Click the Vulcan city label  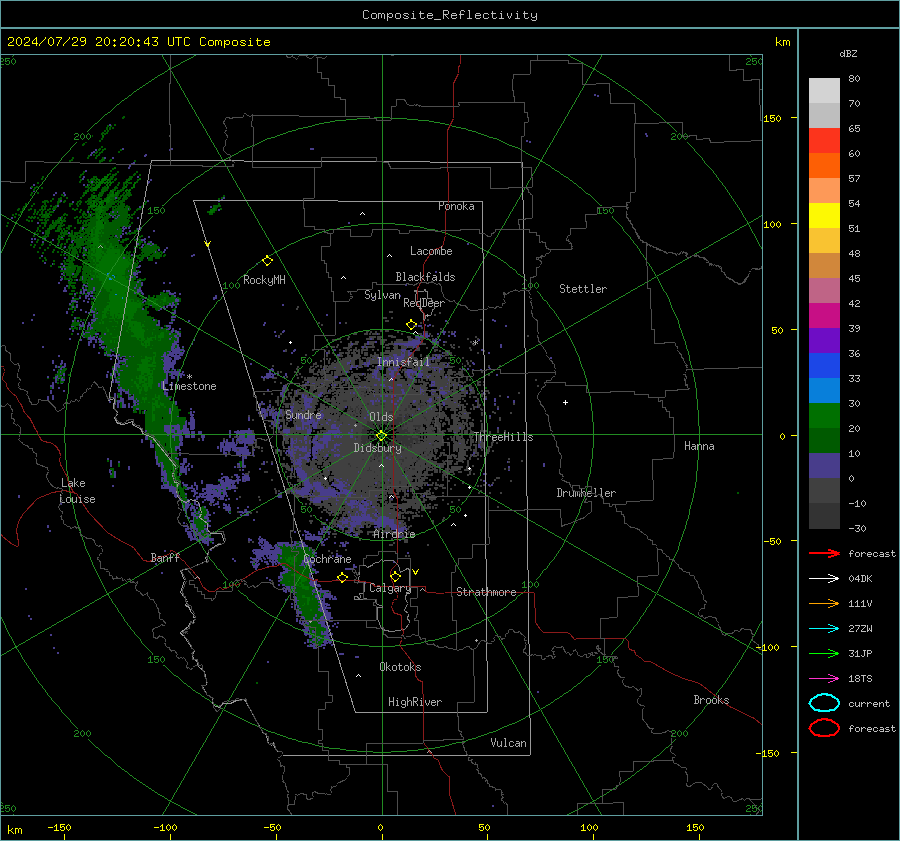coord(508,743)
